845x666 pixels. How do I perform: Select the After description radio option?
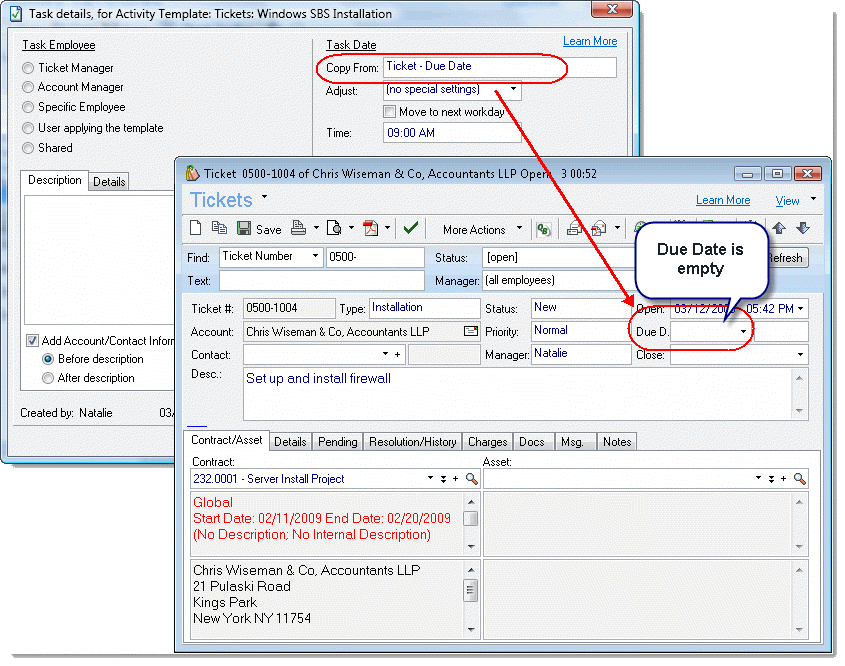48,378
